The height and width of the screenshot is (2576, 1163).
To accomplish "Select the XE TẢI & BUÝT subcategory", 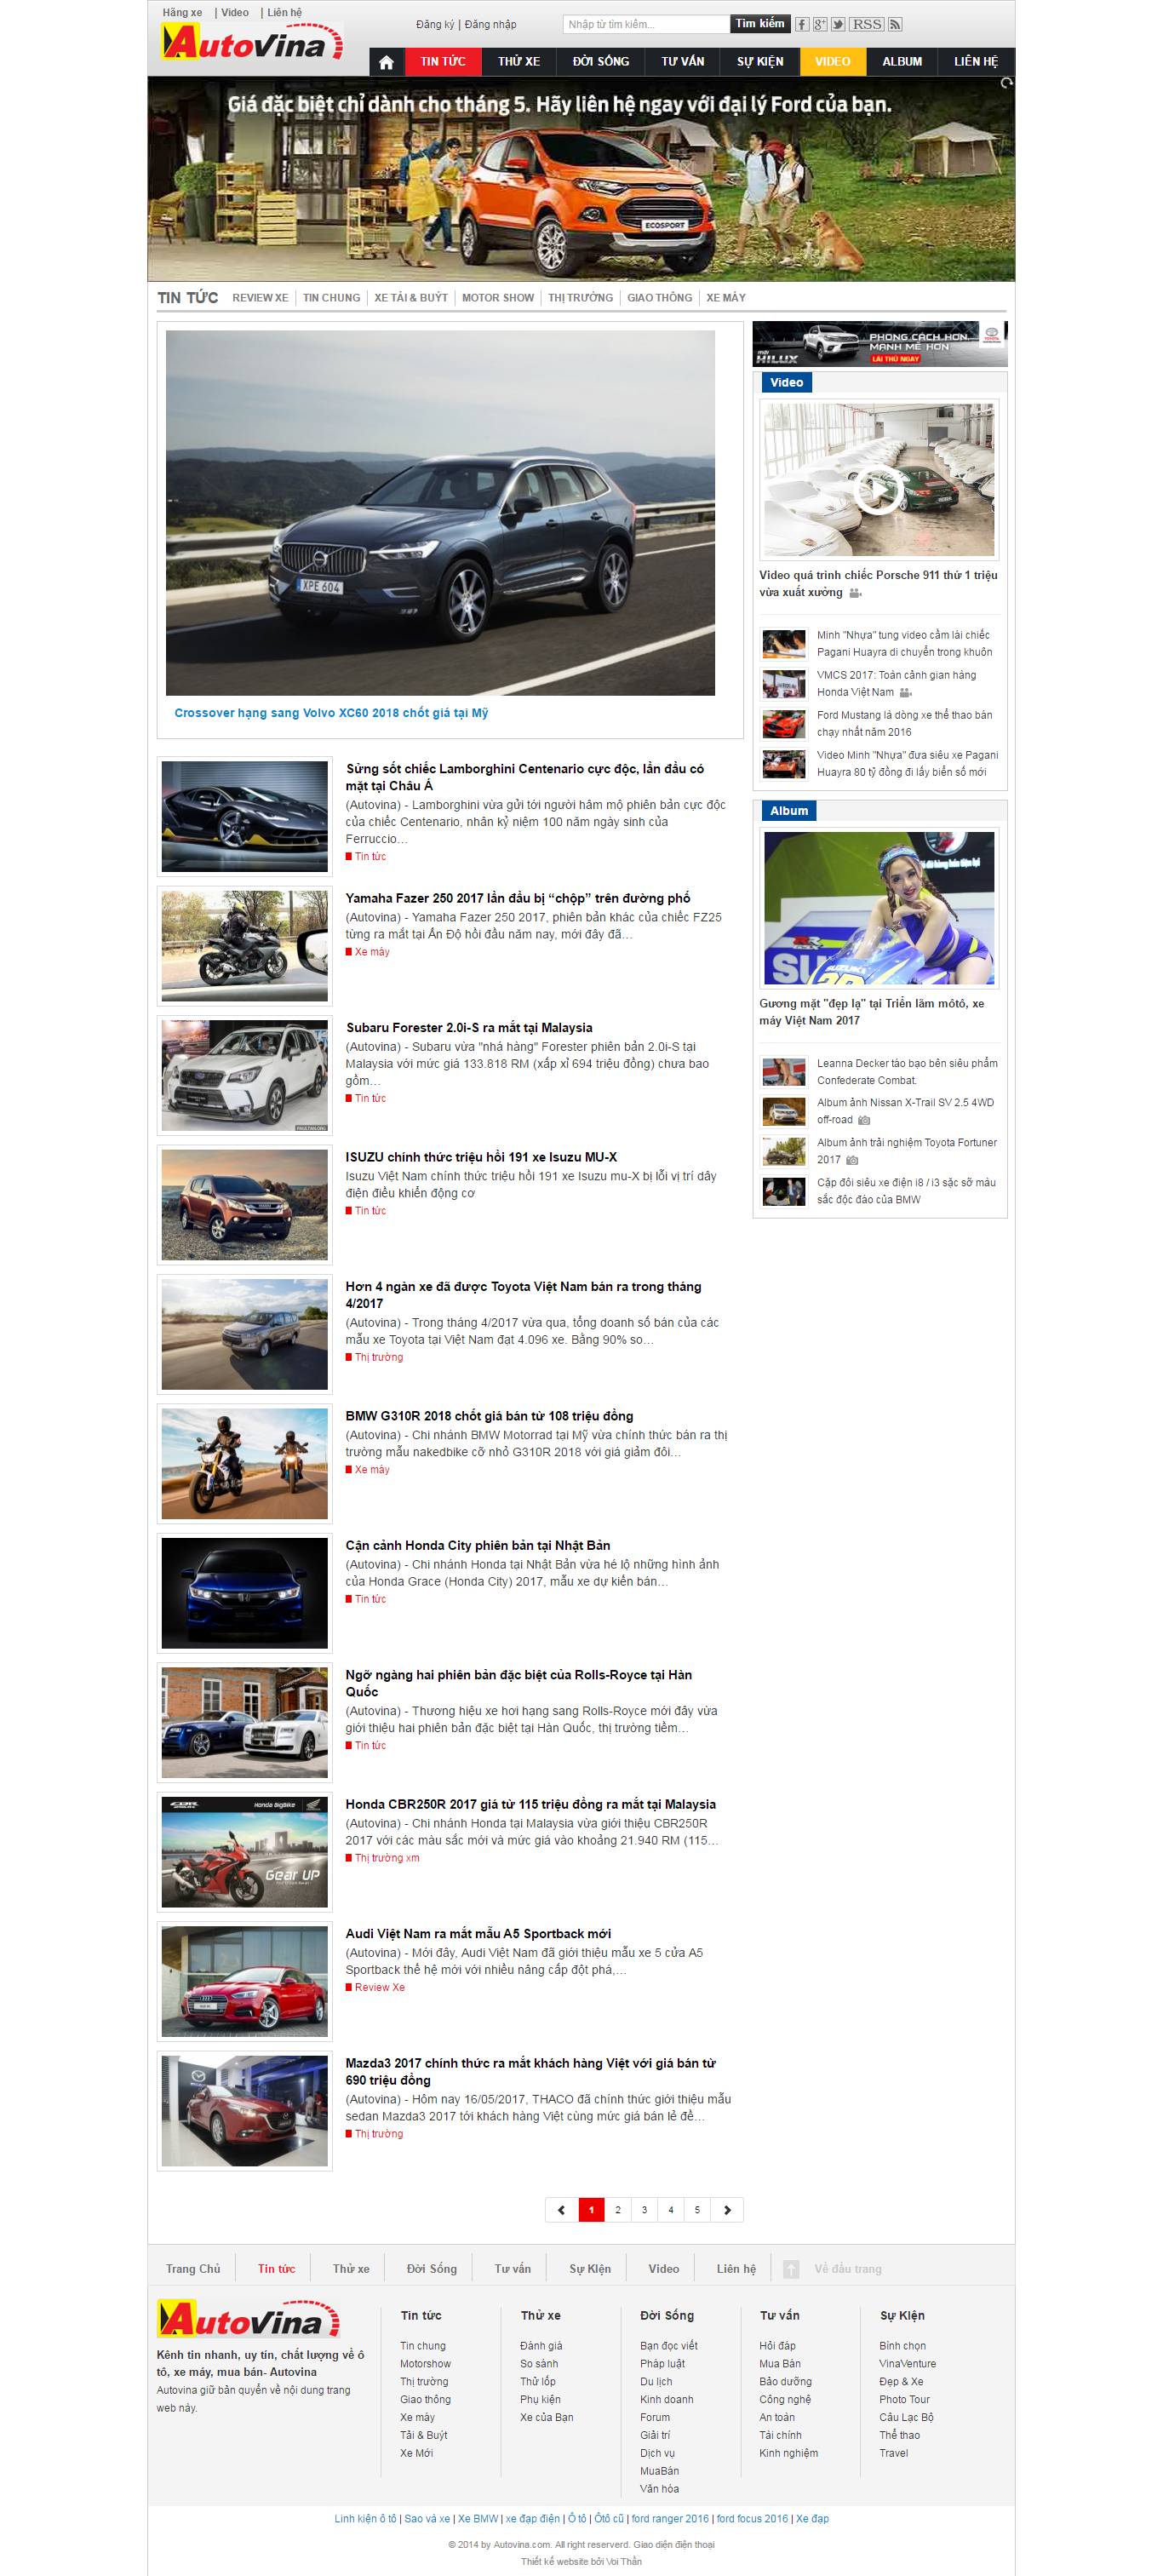I will tap(411, 298).
